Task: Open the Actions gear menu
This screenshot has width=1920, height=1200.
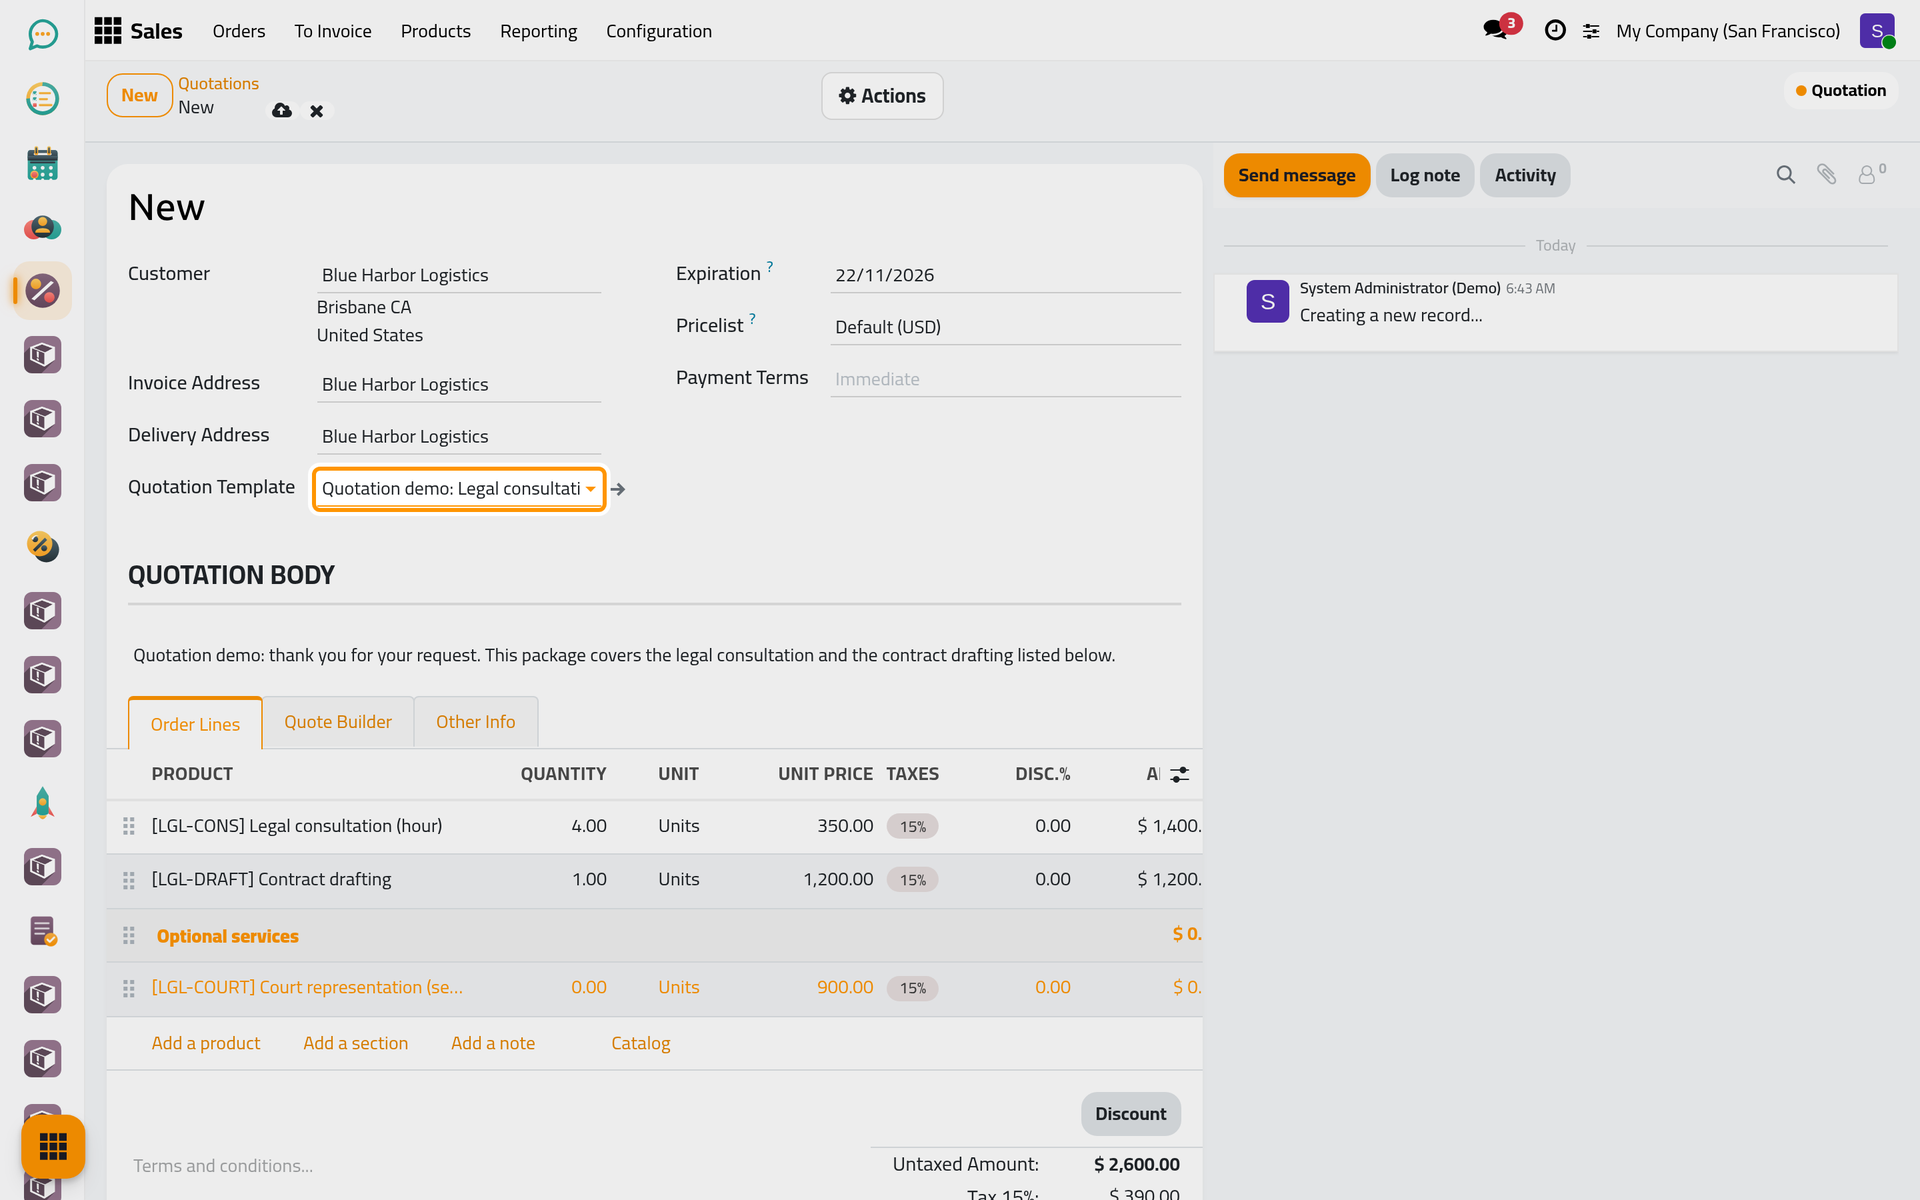Action: 882,96
